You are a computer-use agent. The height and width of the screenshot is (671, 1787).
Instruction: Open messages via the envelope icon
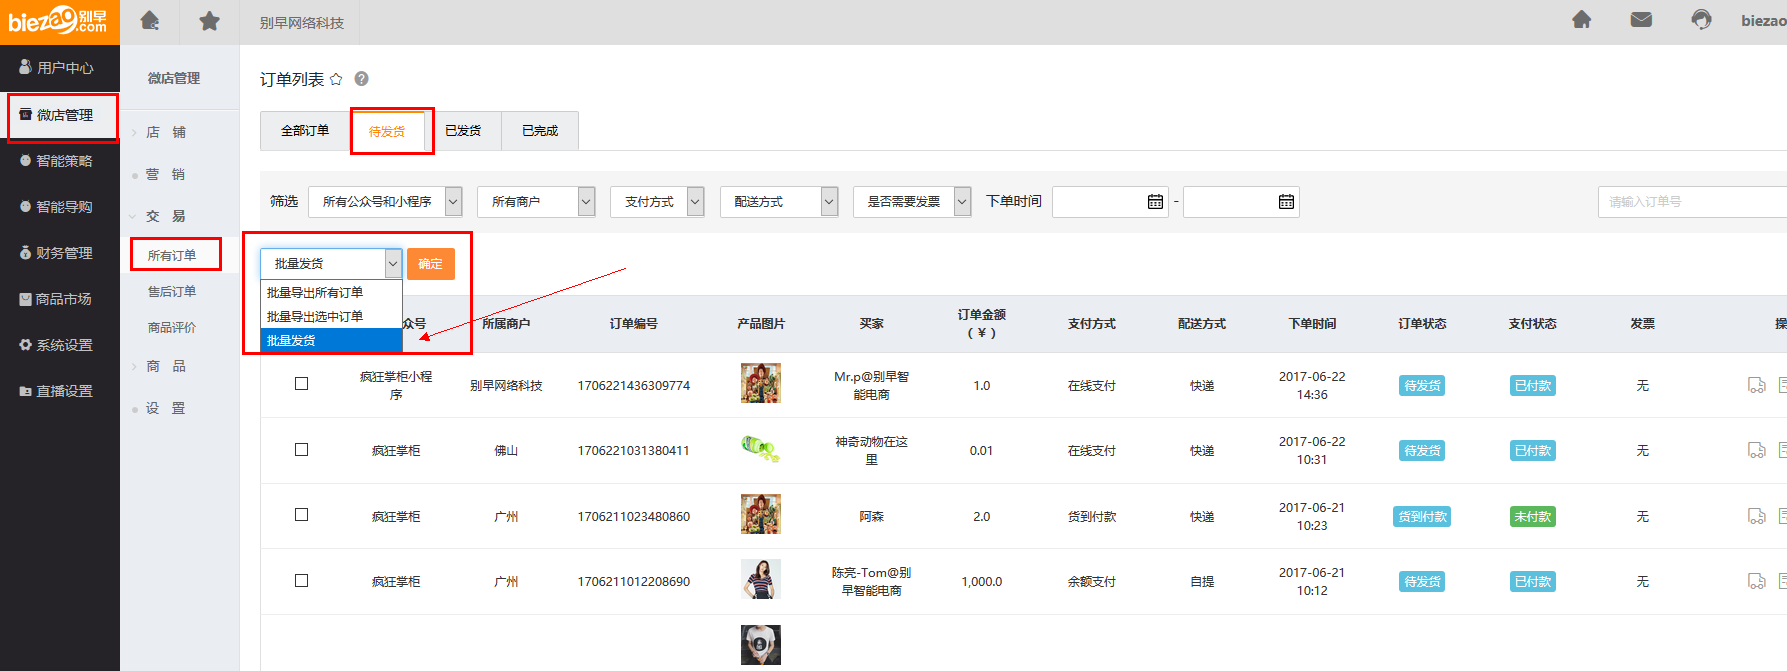pyautogui.click(x=1641, y=20)
